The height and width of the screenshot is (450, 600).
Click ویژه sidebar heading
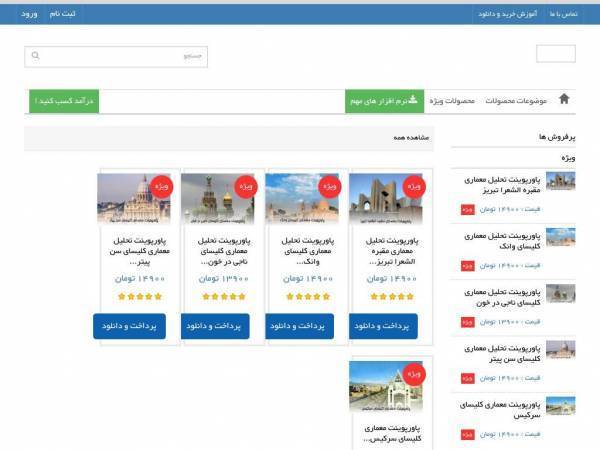pos(568,158)
